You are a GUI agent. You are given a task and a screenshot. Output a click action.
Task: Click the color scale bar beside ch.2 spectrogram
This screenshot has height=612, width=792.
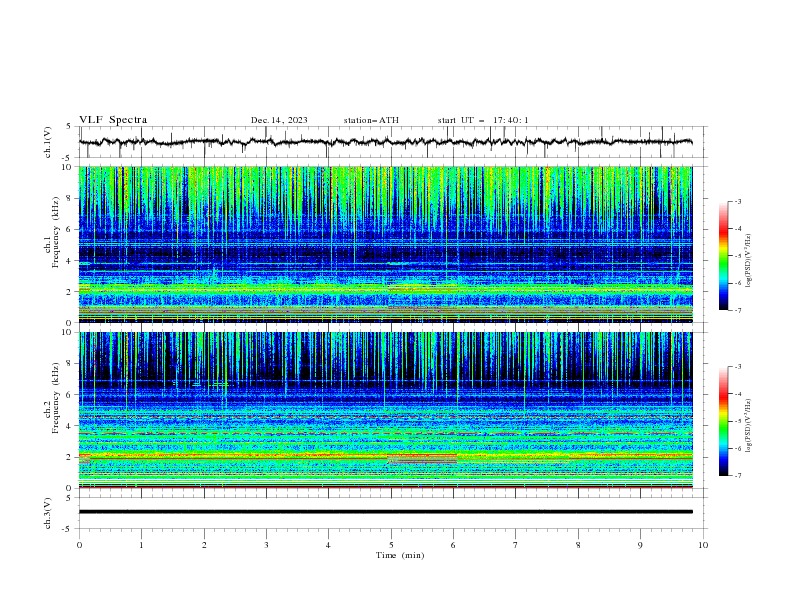[x=723, y=421]
